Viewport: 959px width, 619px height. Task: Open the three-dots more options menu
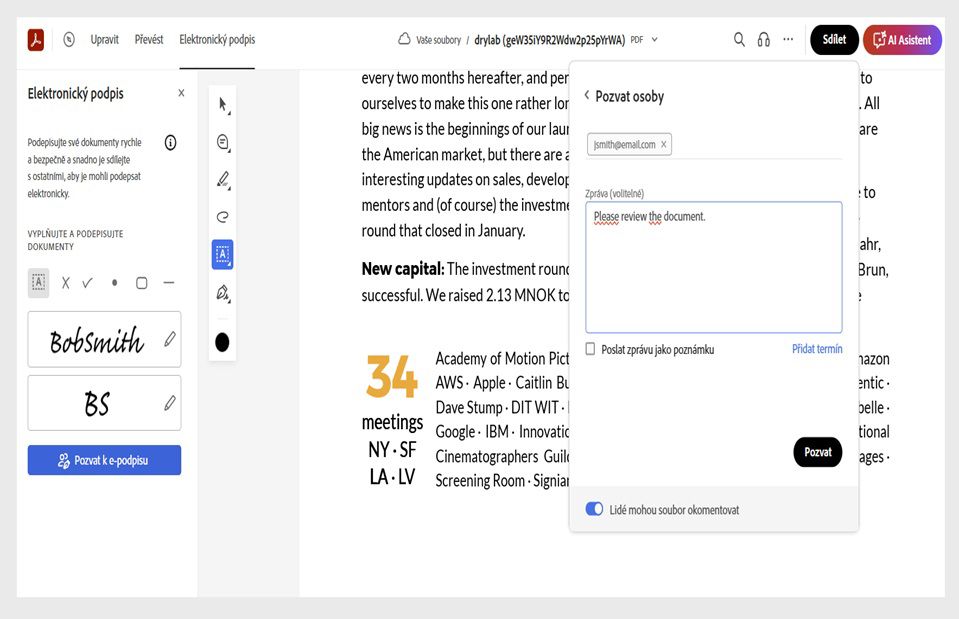coord(788,40)
